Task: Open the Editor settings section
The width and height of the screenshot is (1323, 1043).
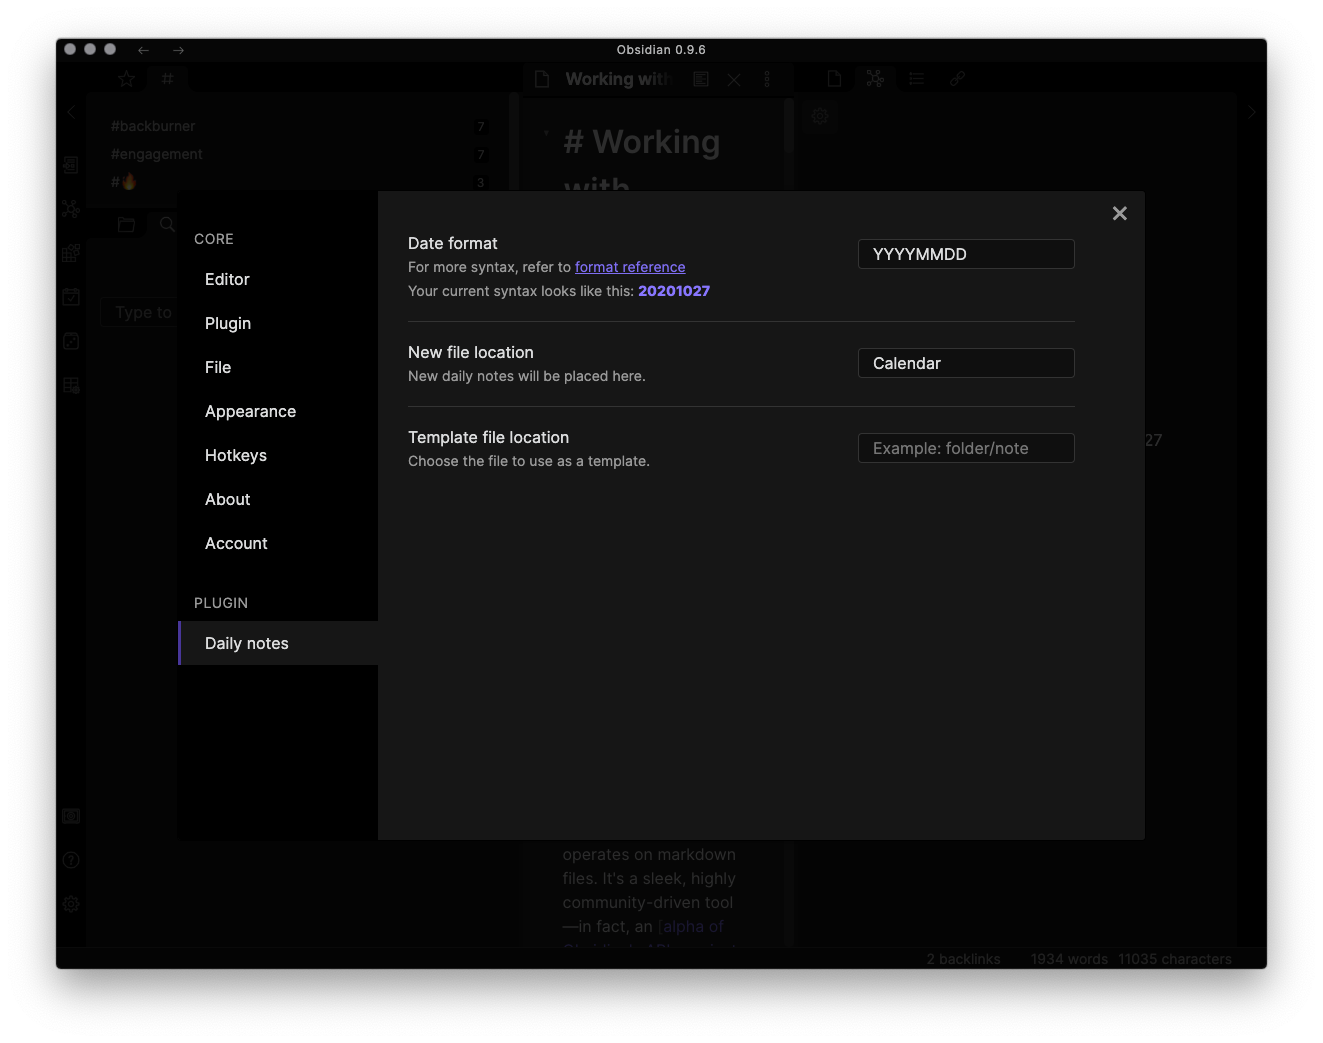Action: coord(278,279)
